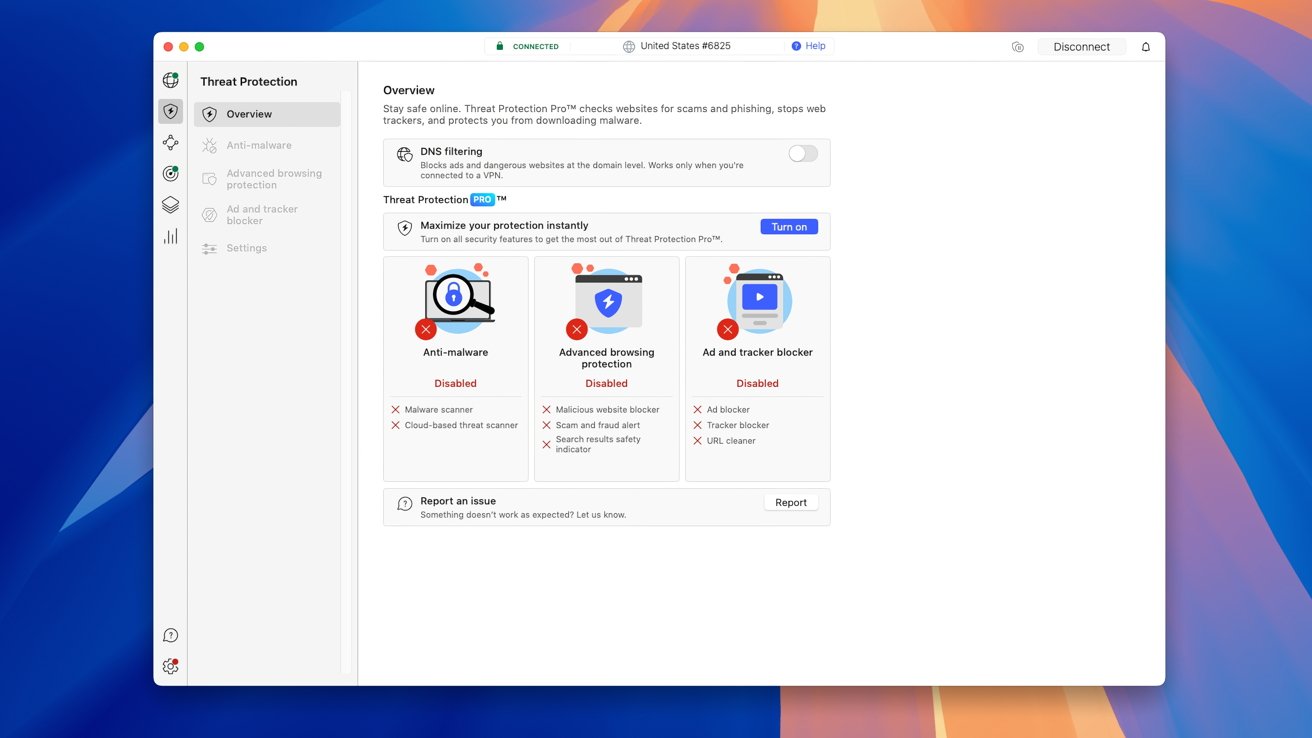Click the Malware scanner feature row
This screenshot has width=1312, height=738.
(432, 410)
